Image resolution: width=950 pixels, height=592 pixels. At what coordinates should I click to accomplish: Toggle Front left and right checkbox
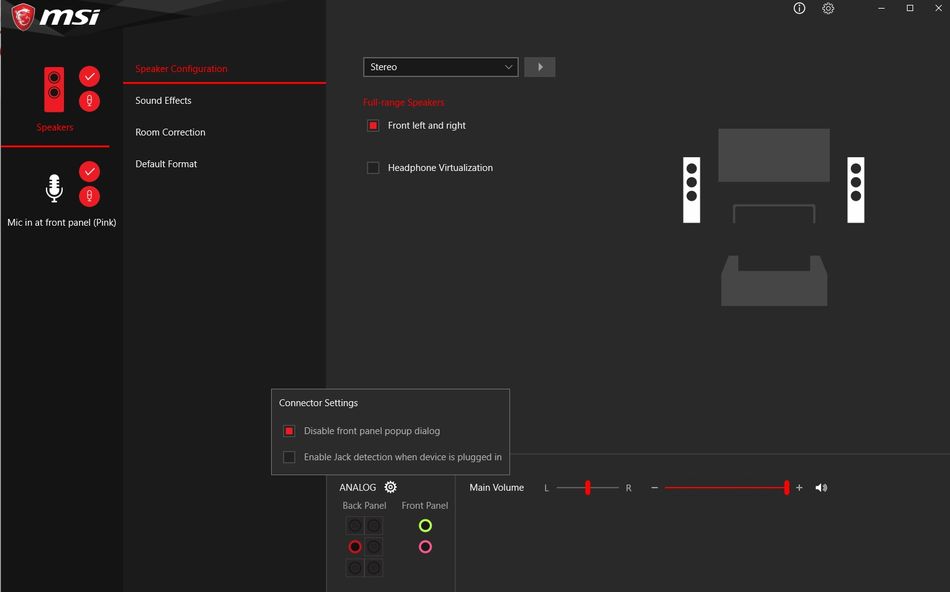pos(373,125)
